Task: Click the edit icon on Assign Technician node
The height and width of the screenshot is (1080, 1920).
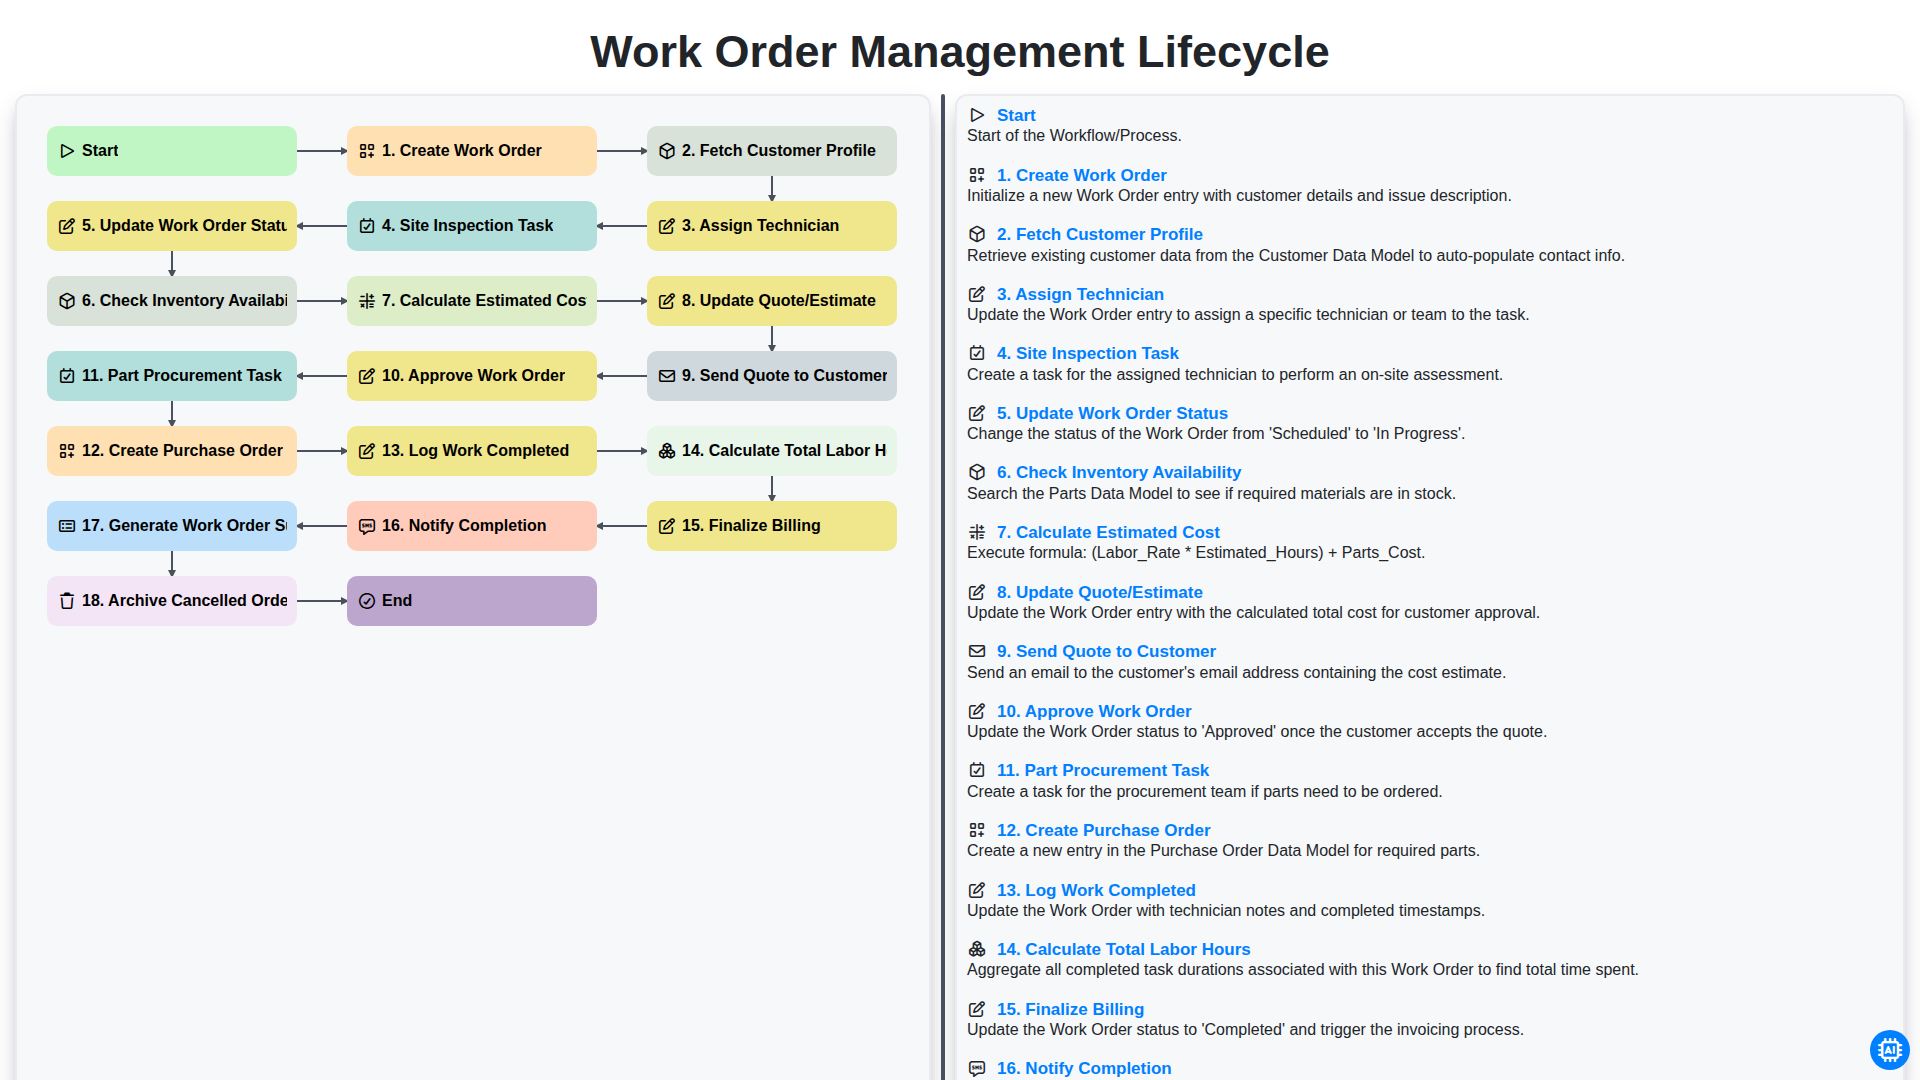Action: pyautogui.click(x=667, y=226)
